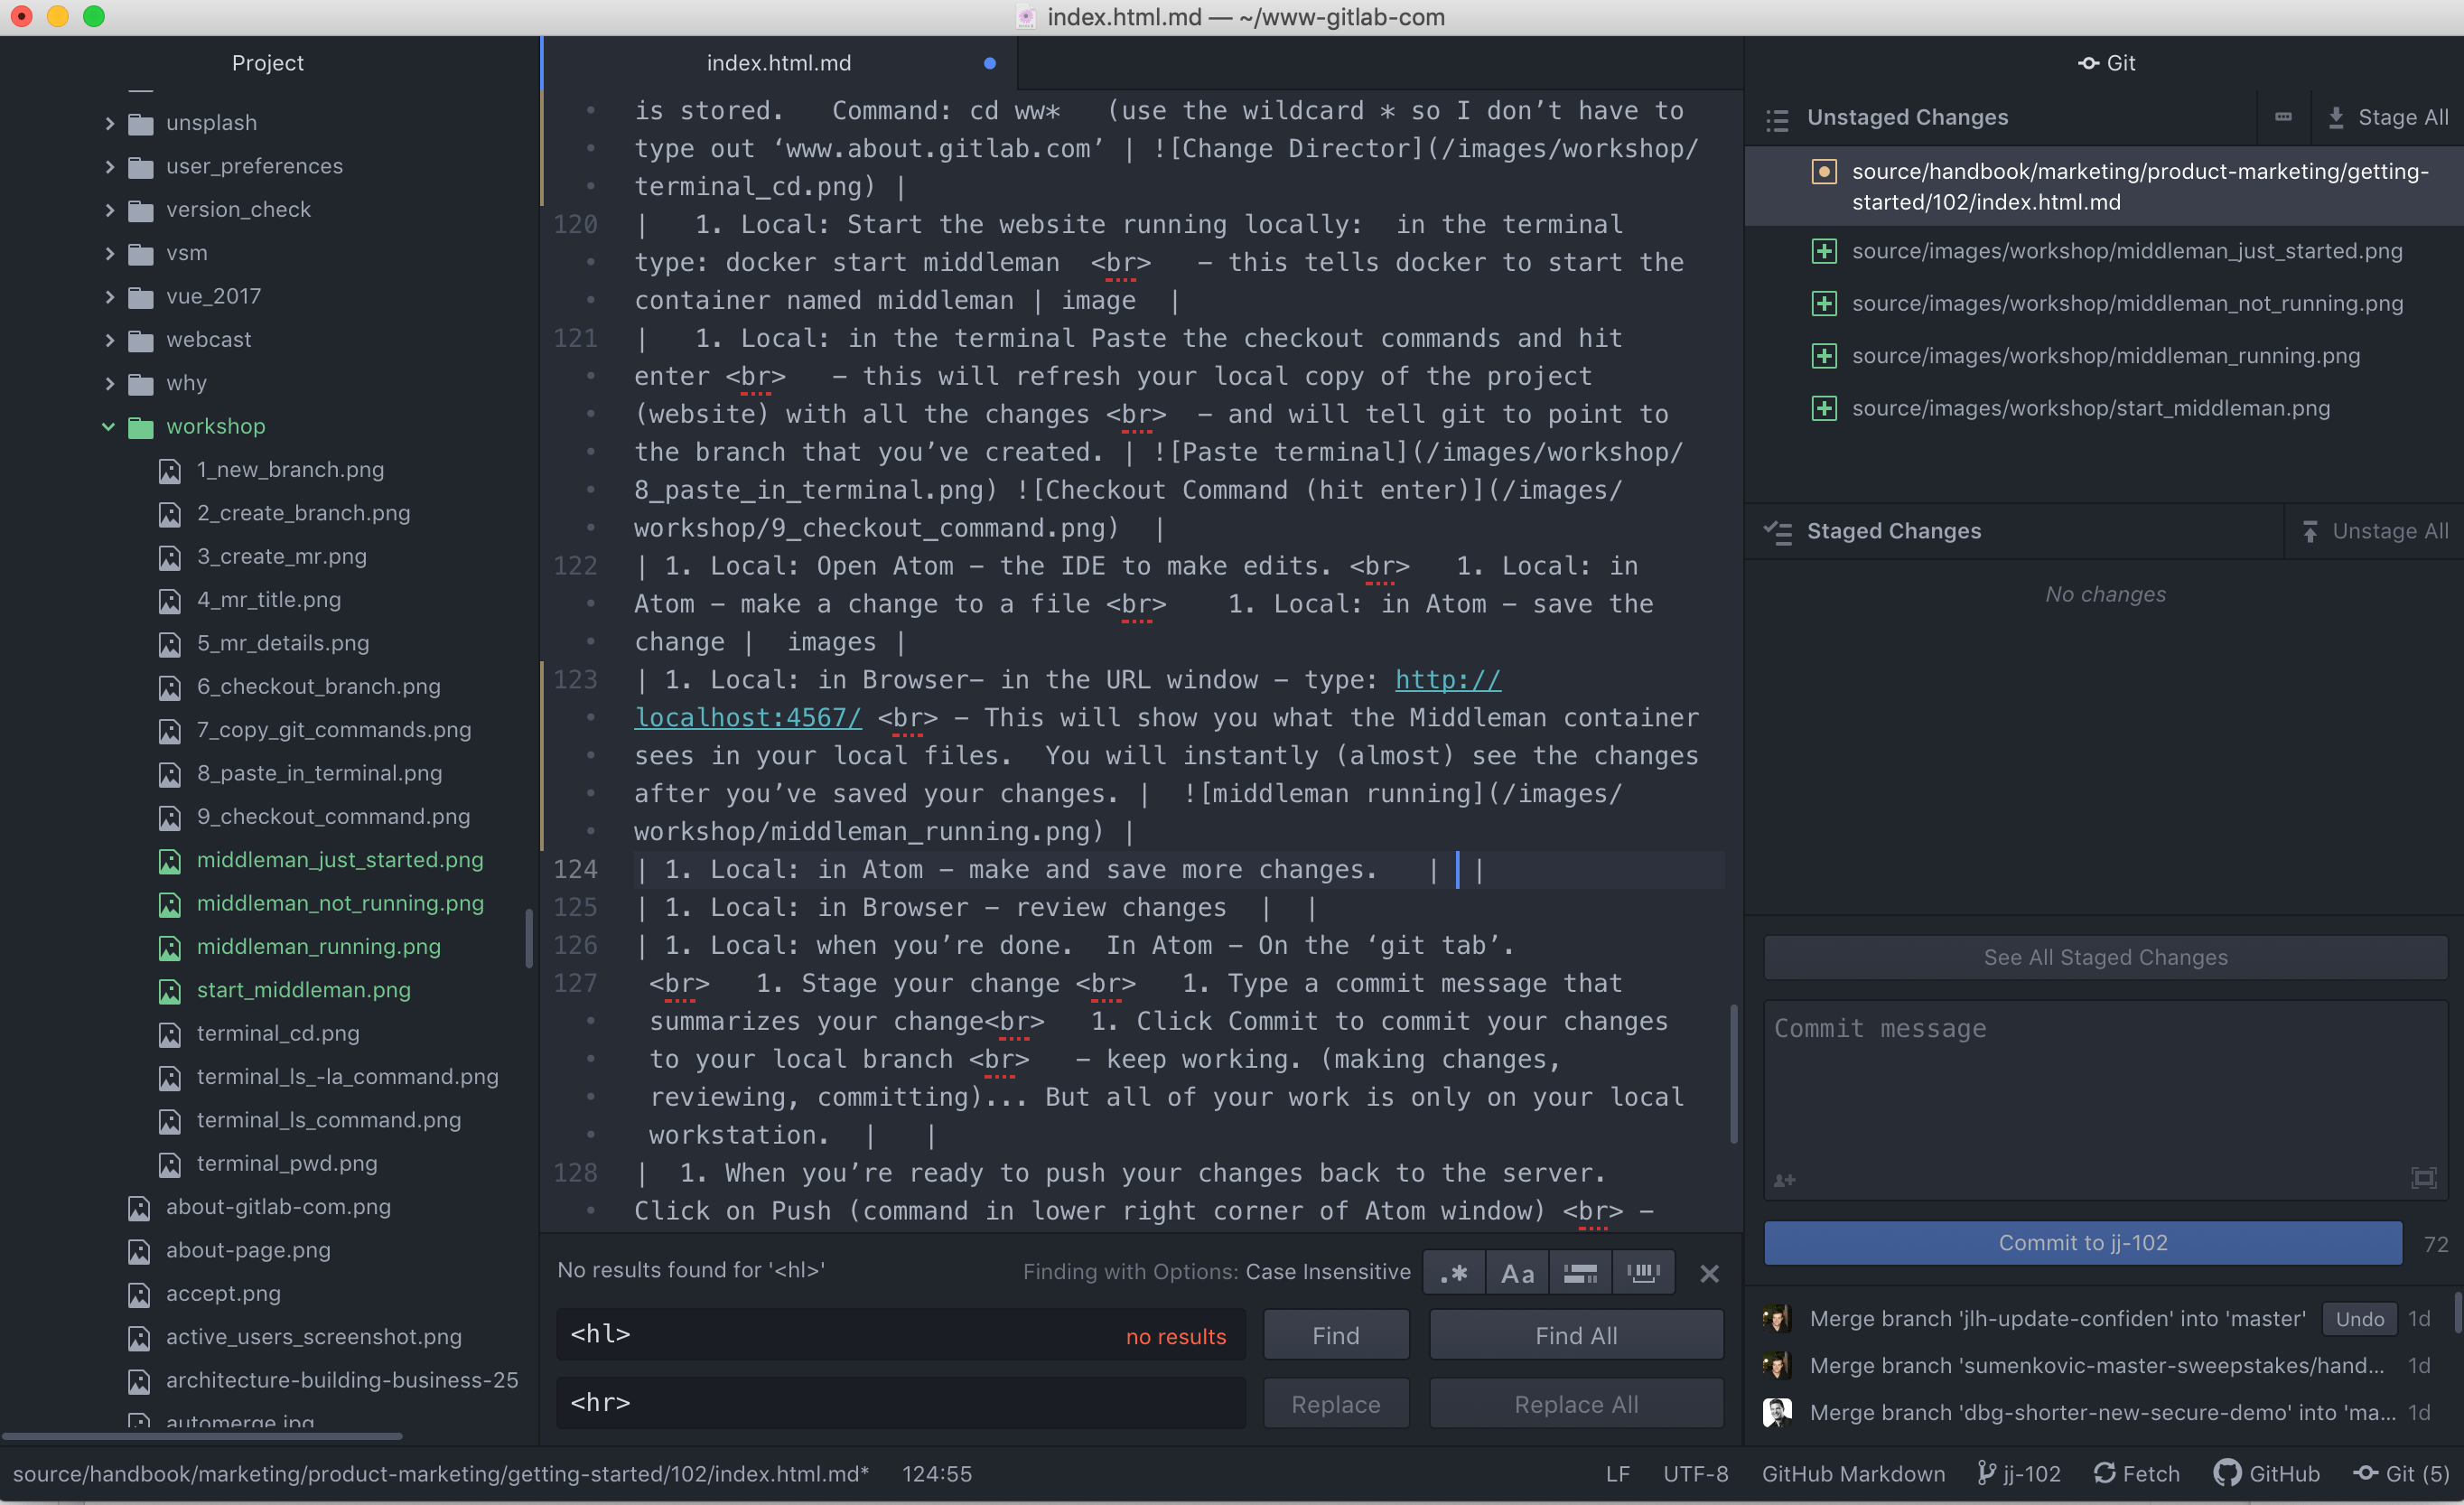Viewport: 2464px width, 1505px height.
Task: Select 3_create_mr.png file icon
Action: point(171,557)
